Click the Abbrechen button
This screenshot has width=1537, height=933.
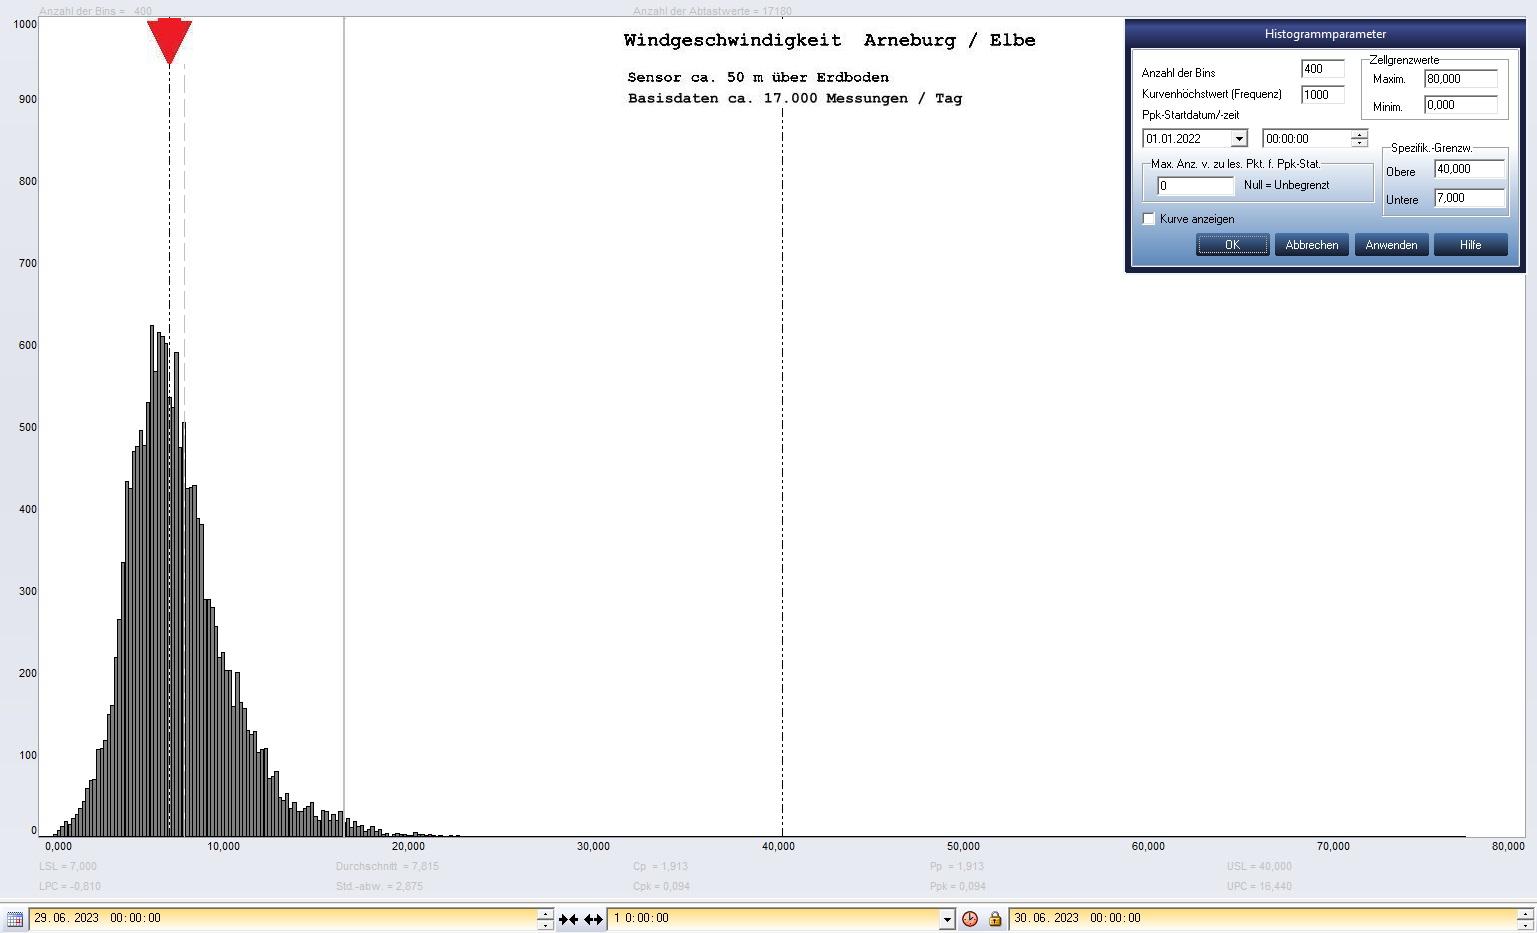point(1311,245)
